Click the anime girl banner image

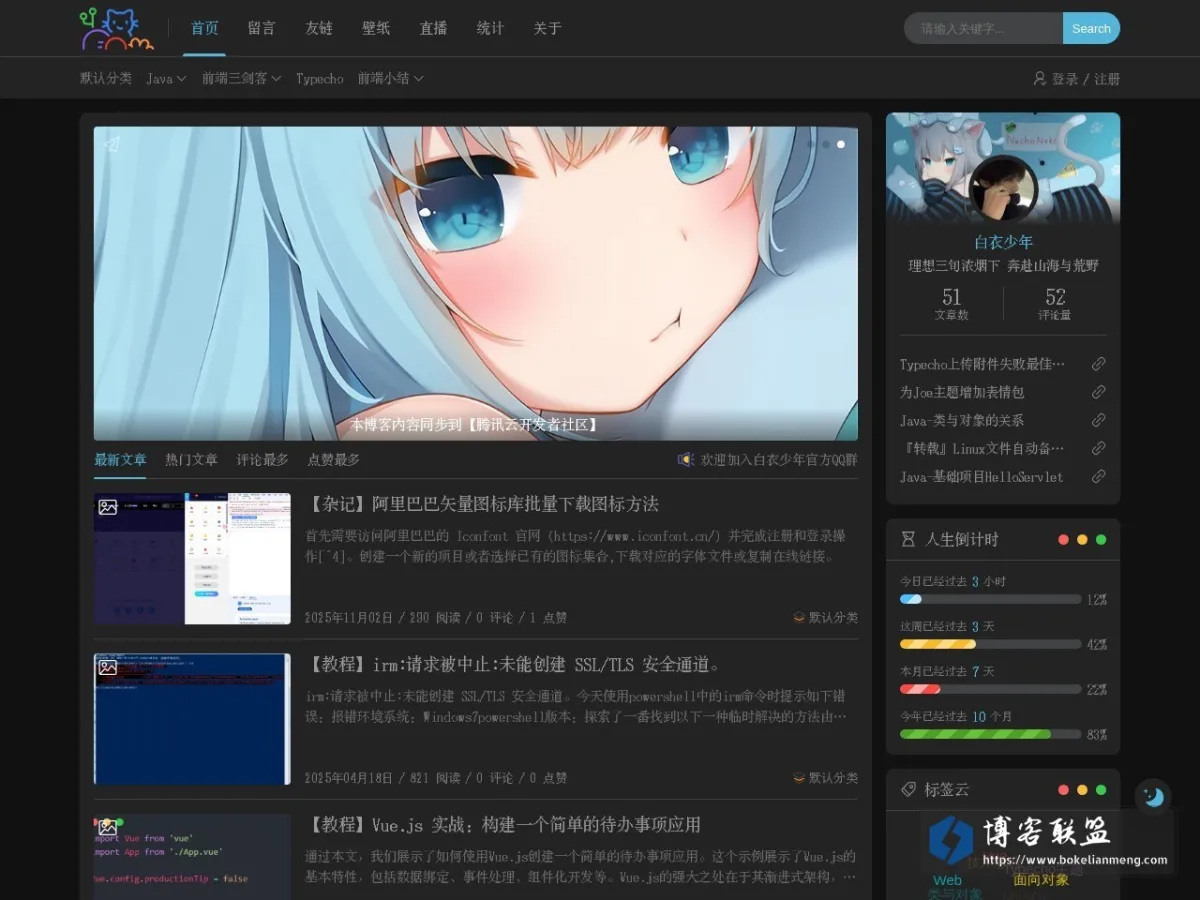[476, 283]
